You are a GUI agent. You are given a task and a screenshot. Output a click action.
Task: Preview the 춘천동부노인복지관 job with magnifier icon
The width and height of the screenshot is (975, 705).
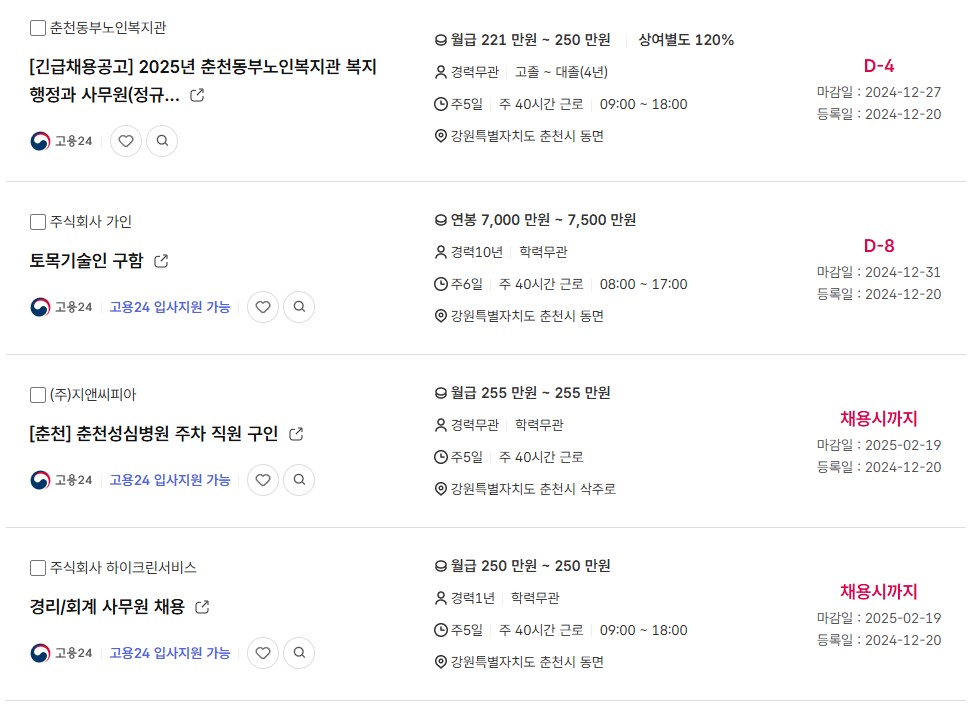tap(162, 141)
